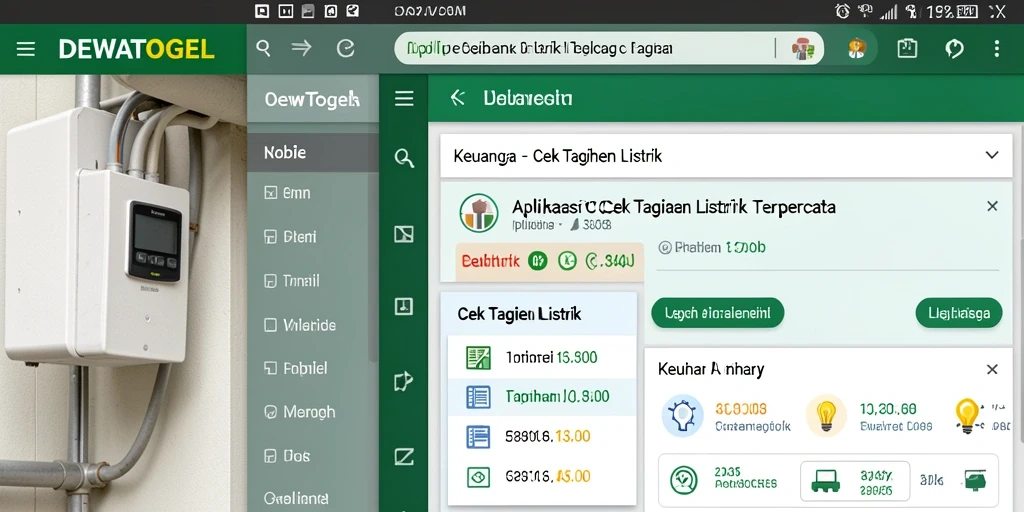
Task: Expand the Keuanga - Cek Tagihen Listrik dropdown
Action: pos(726,155)
